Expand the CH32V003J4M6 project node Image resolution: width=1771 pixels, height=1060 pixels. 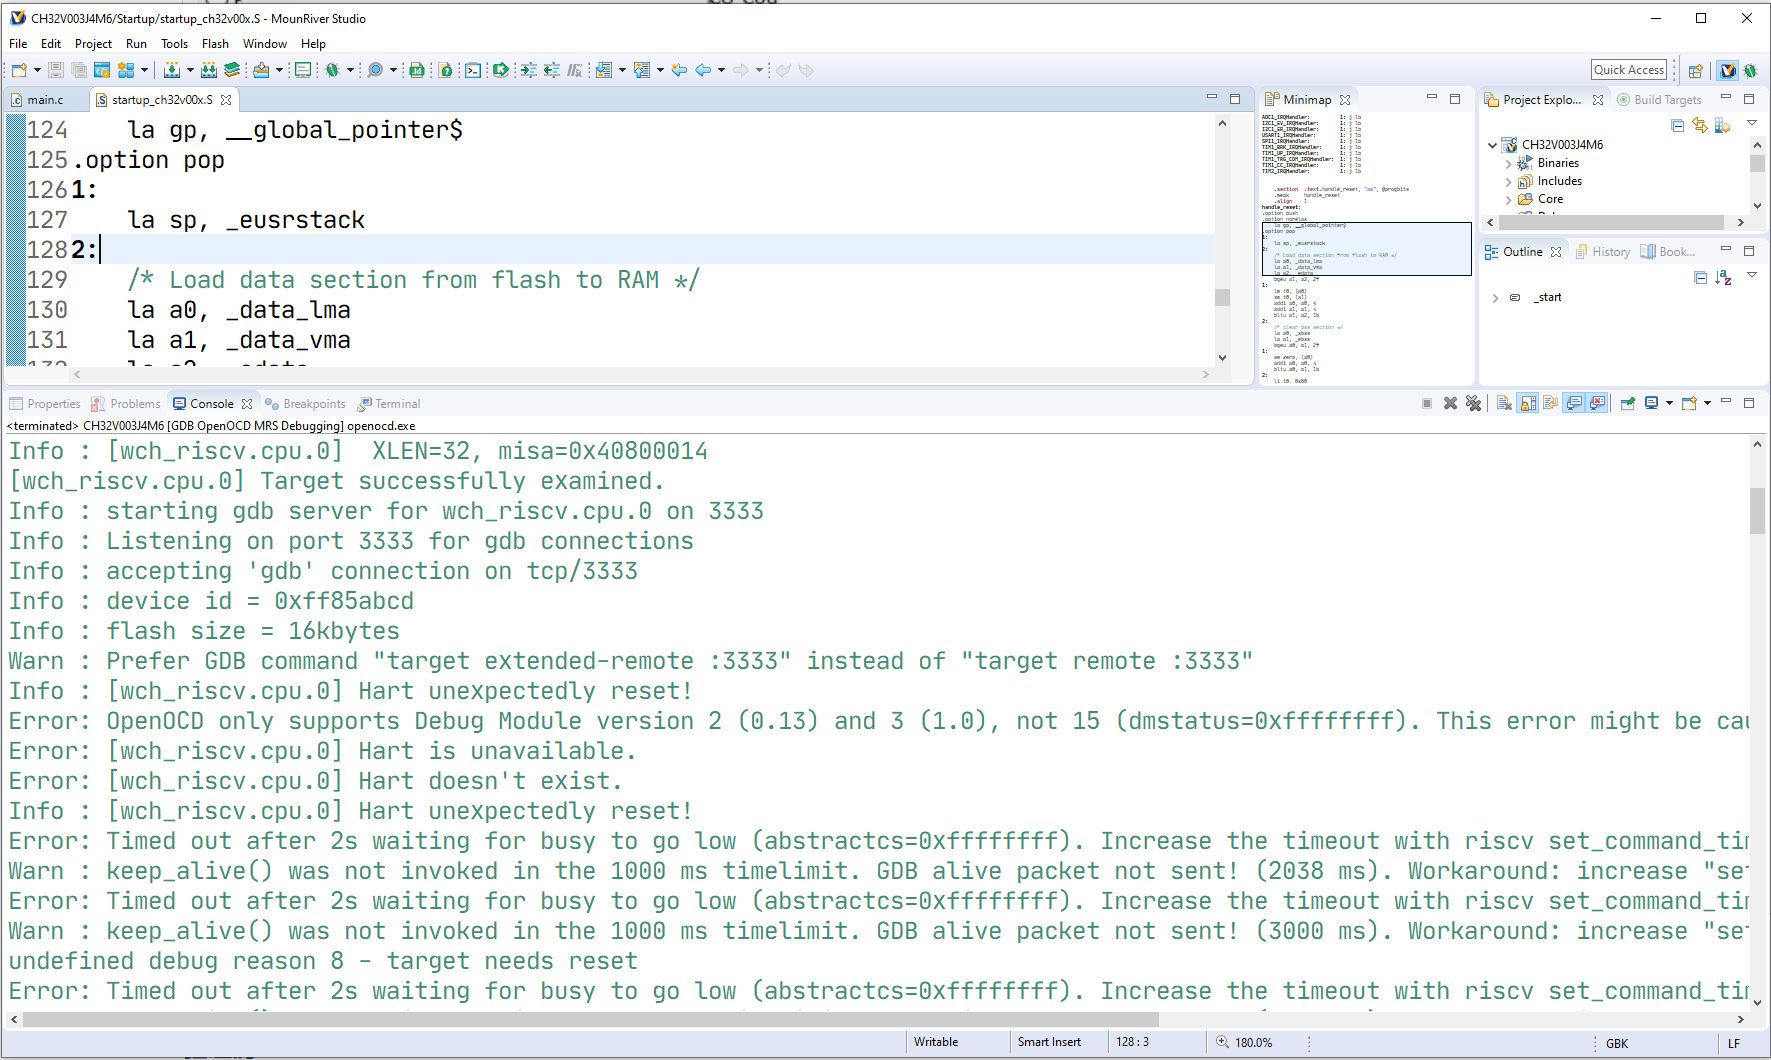click(x=1492, y=144)
